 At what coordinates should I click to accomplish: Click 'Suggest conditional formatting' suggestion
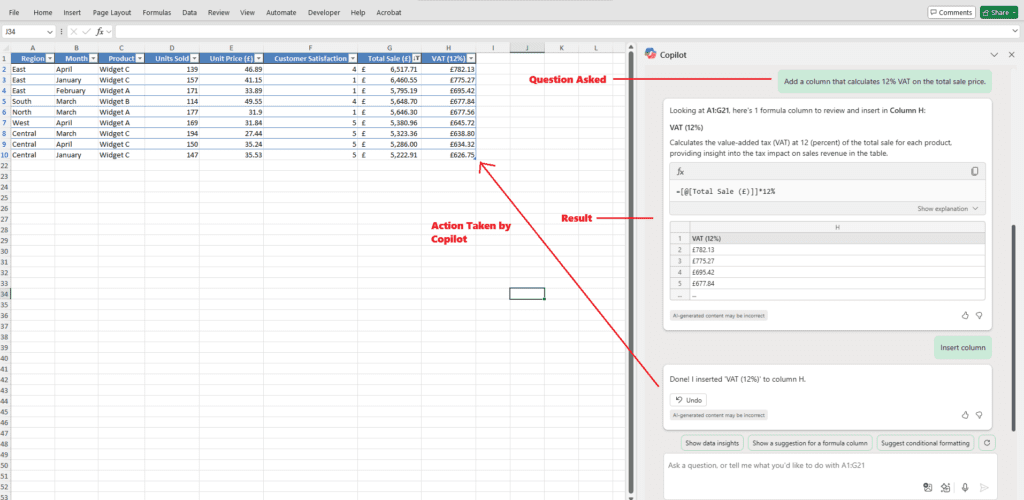click(x=925, y=443)
